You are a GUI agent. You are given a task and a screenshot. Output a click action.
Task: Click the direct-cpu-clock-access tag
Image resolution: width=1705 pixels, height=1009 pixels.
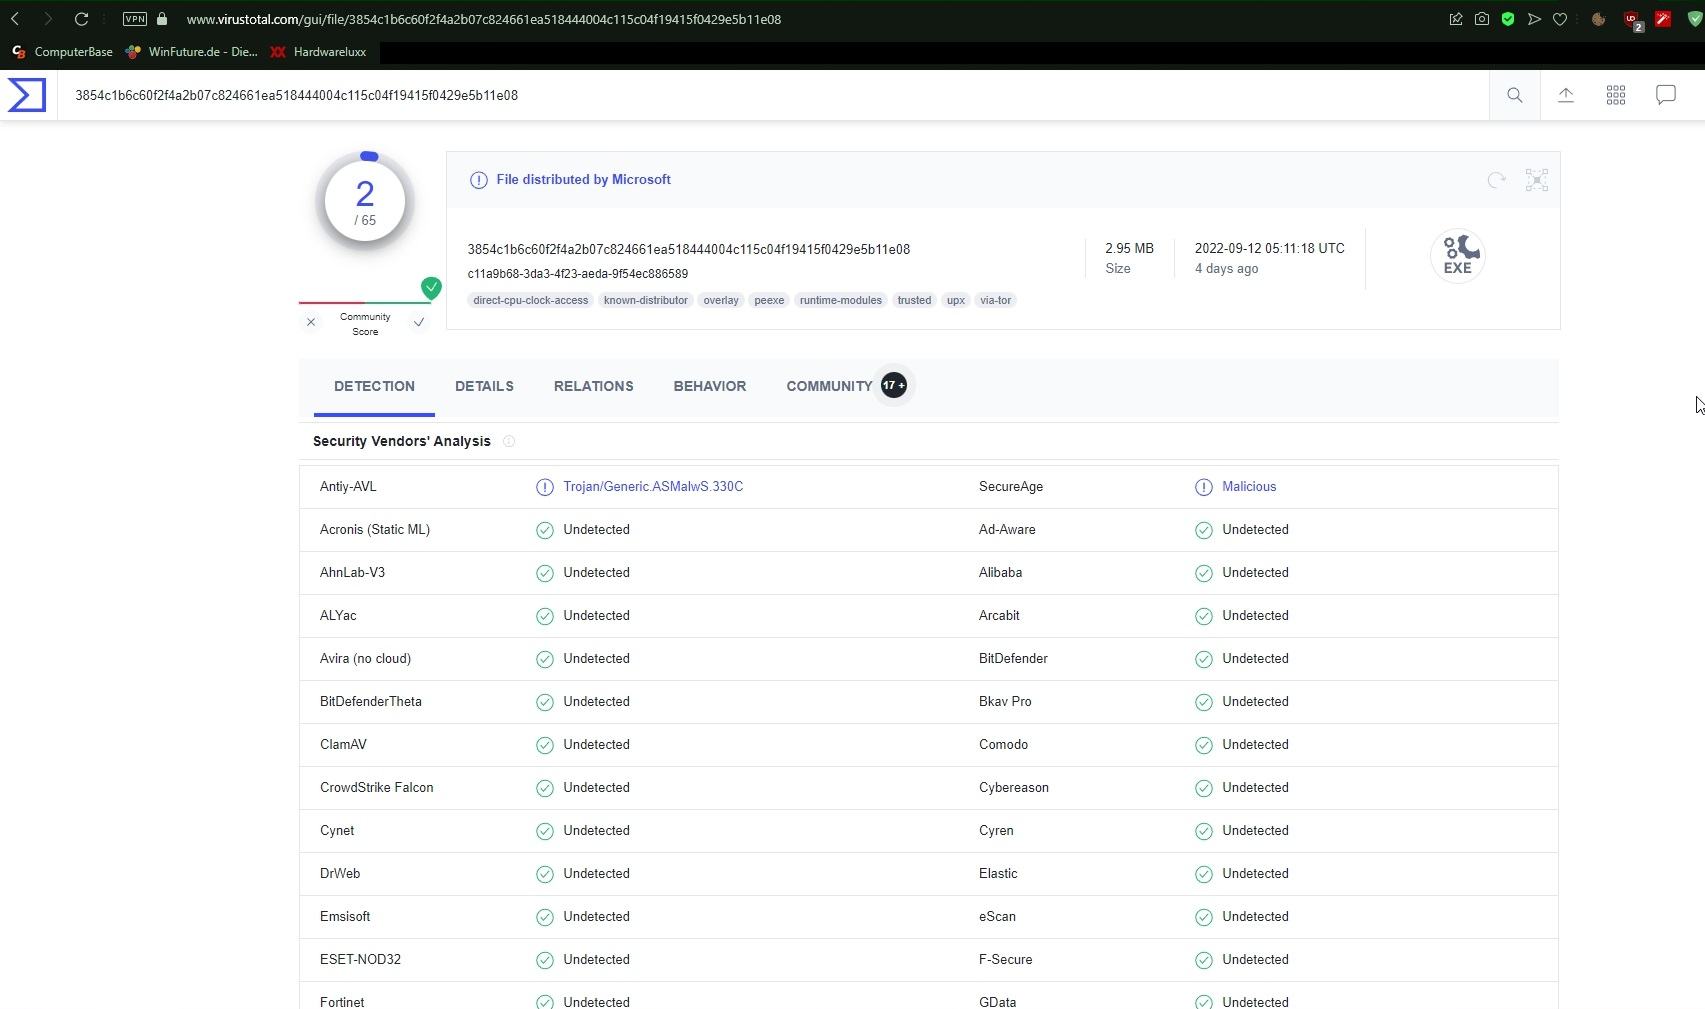(x=531, y=300)
